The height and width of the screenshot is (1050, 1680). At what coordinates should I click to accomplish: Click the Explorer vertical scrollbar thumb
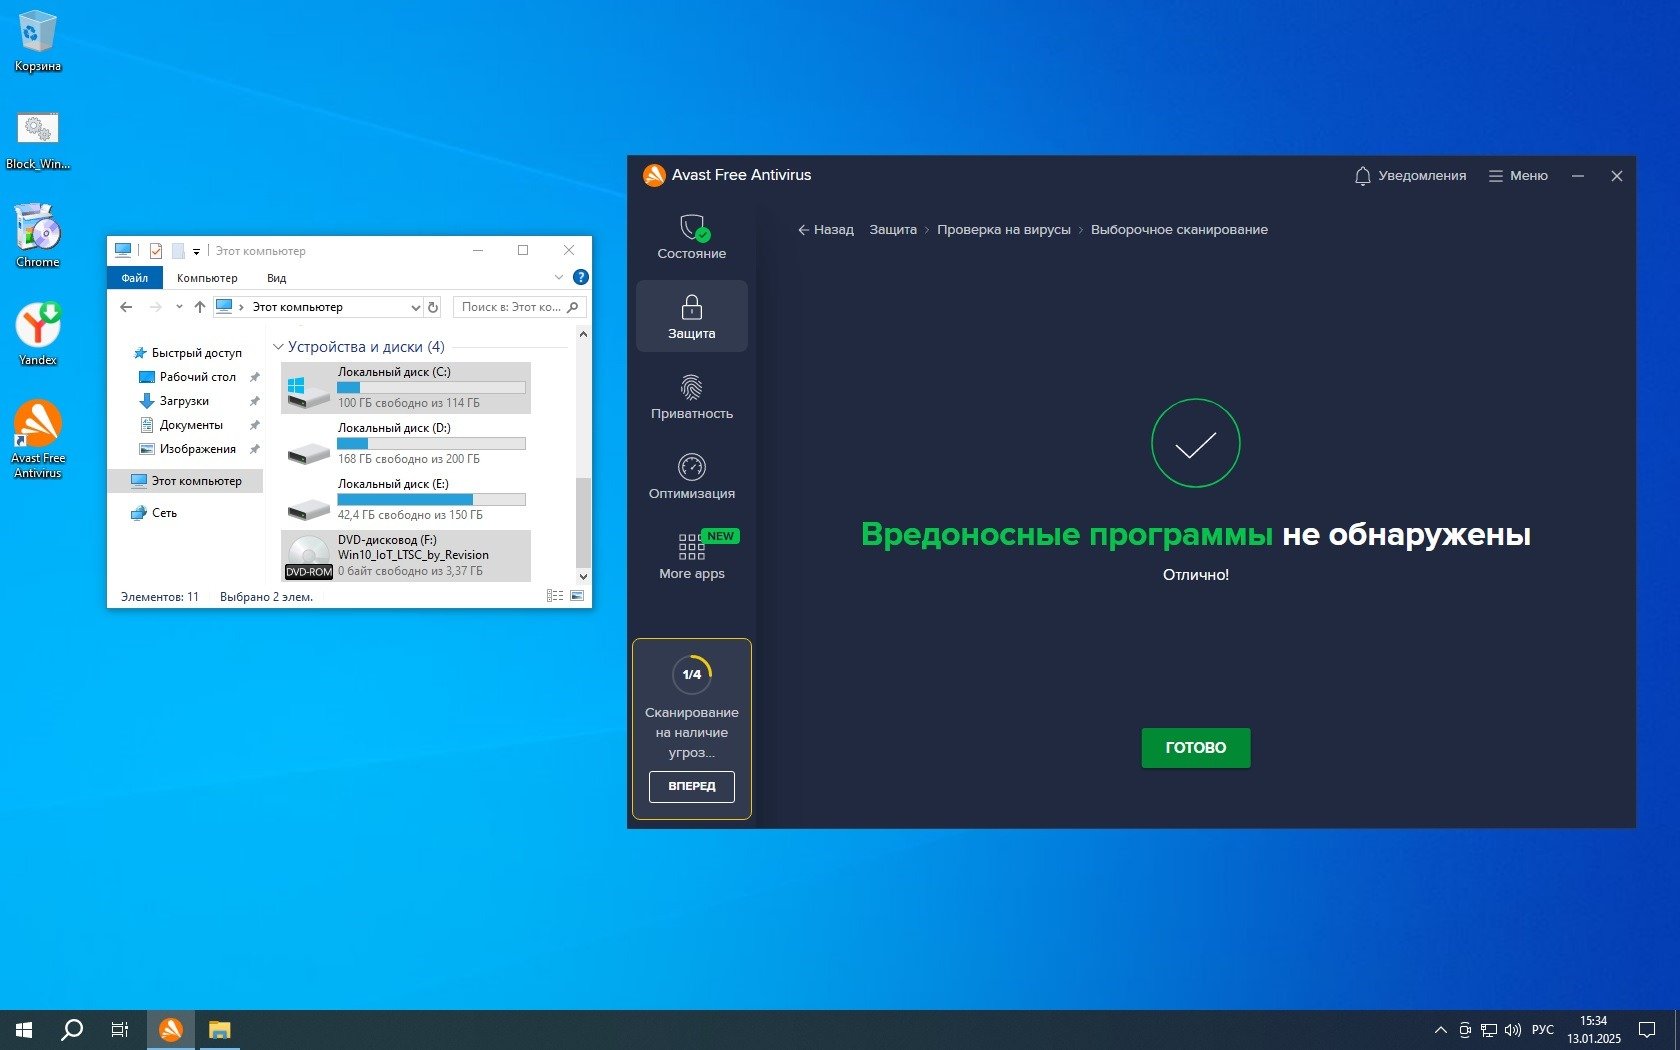click(x=583, y=523)
